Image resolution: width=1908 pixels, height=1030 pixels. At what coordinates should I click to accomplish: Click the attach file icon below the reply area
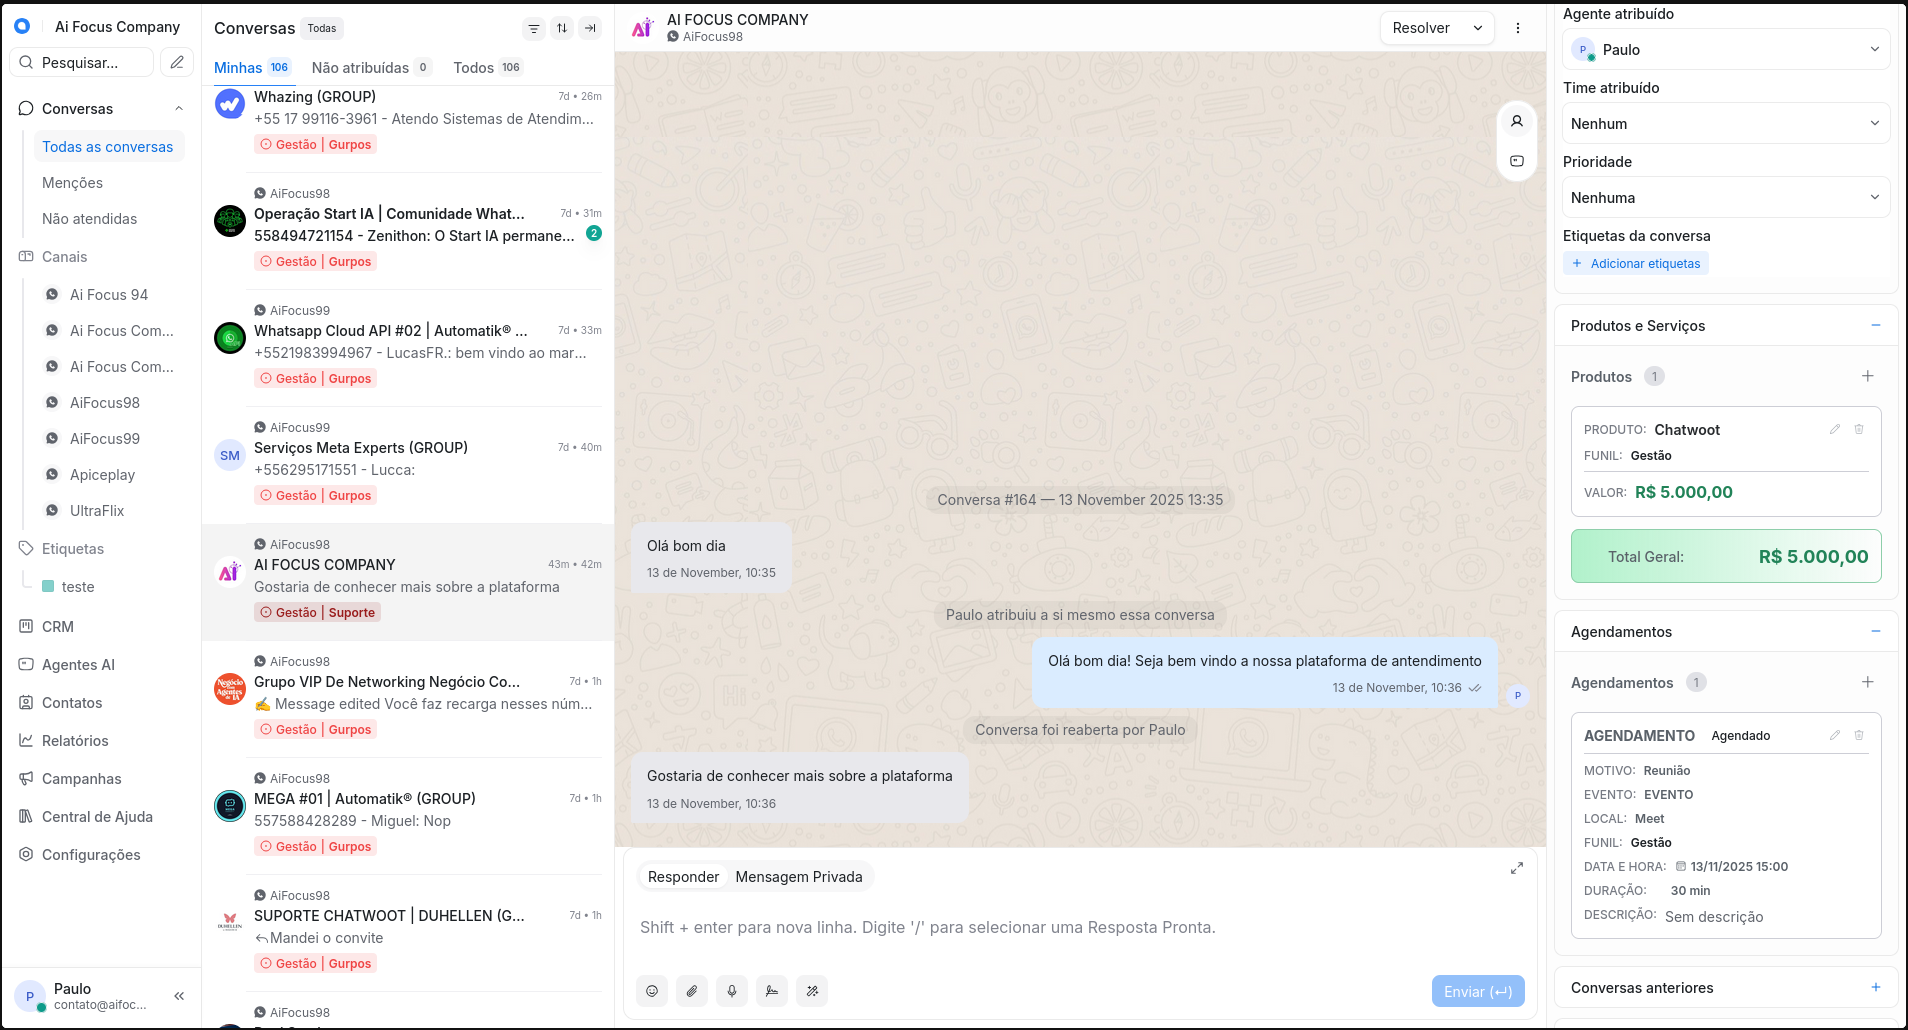point(692,991)
